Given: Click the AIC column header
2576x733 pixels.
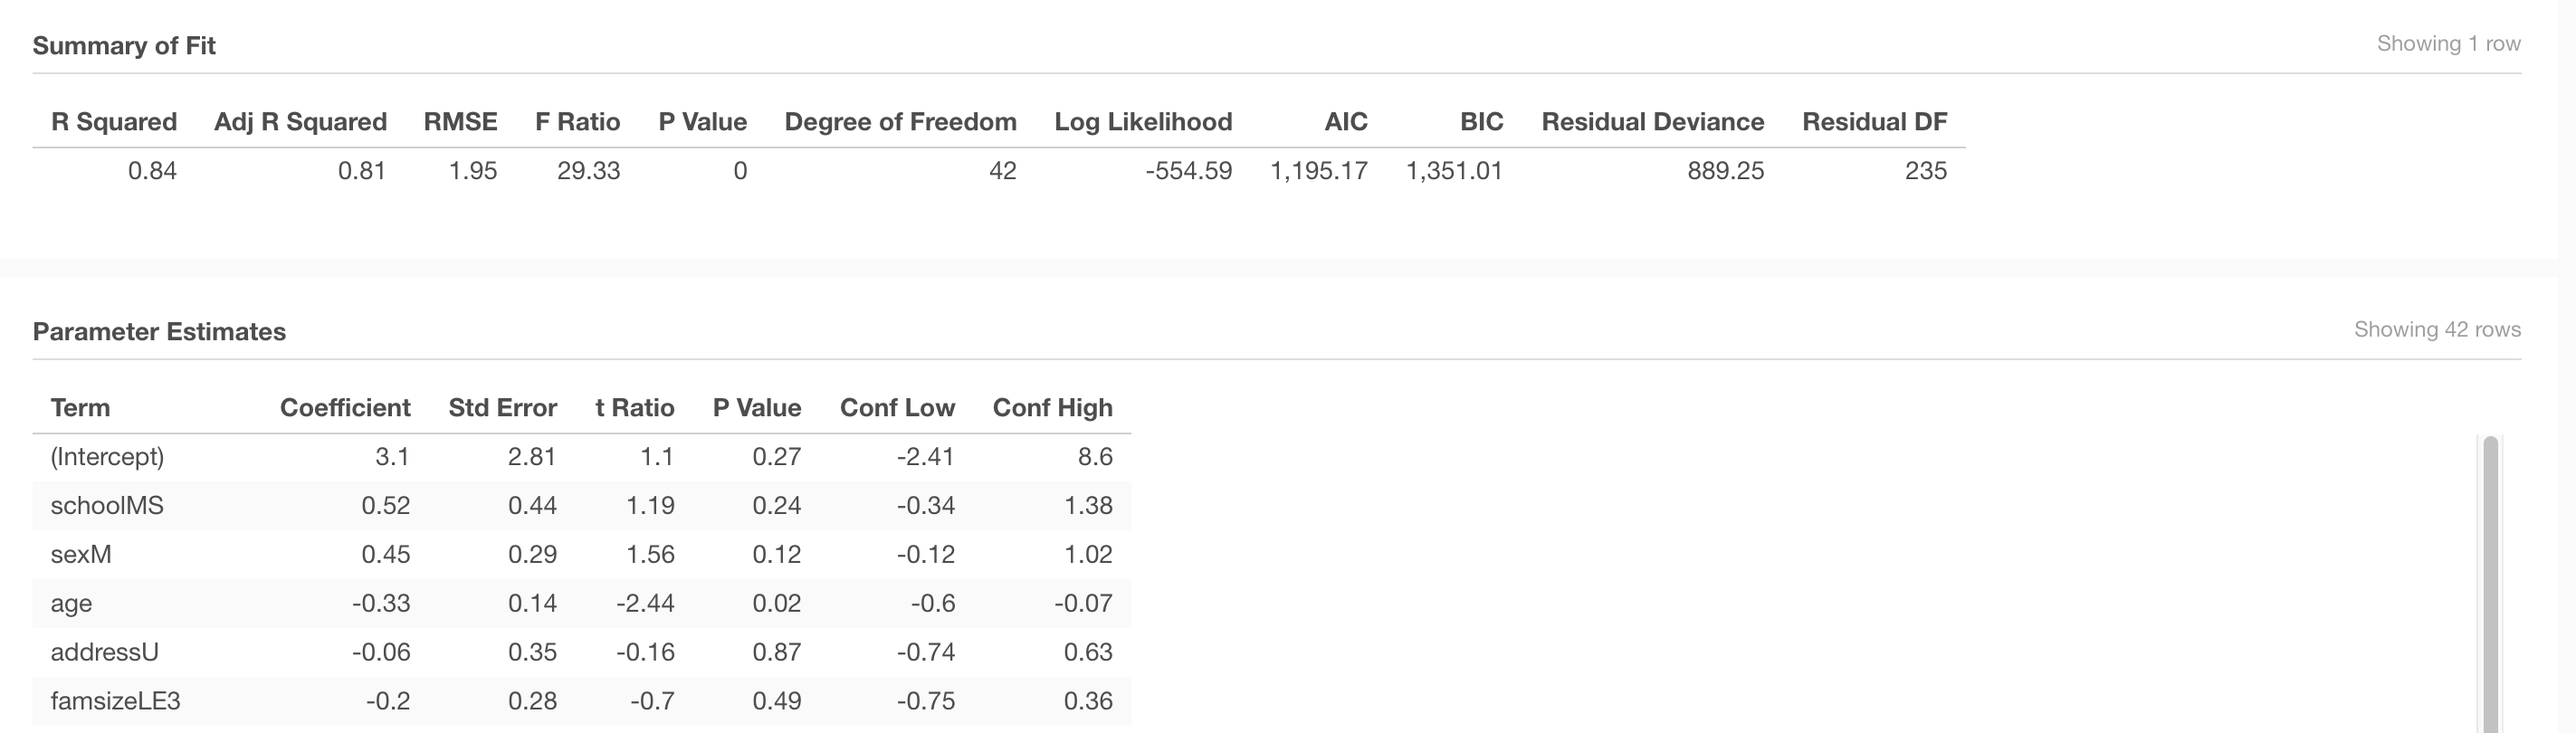Looking at the screenshot, I should (1345, 122).
